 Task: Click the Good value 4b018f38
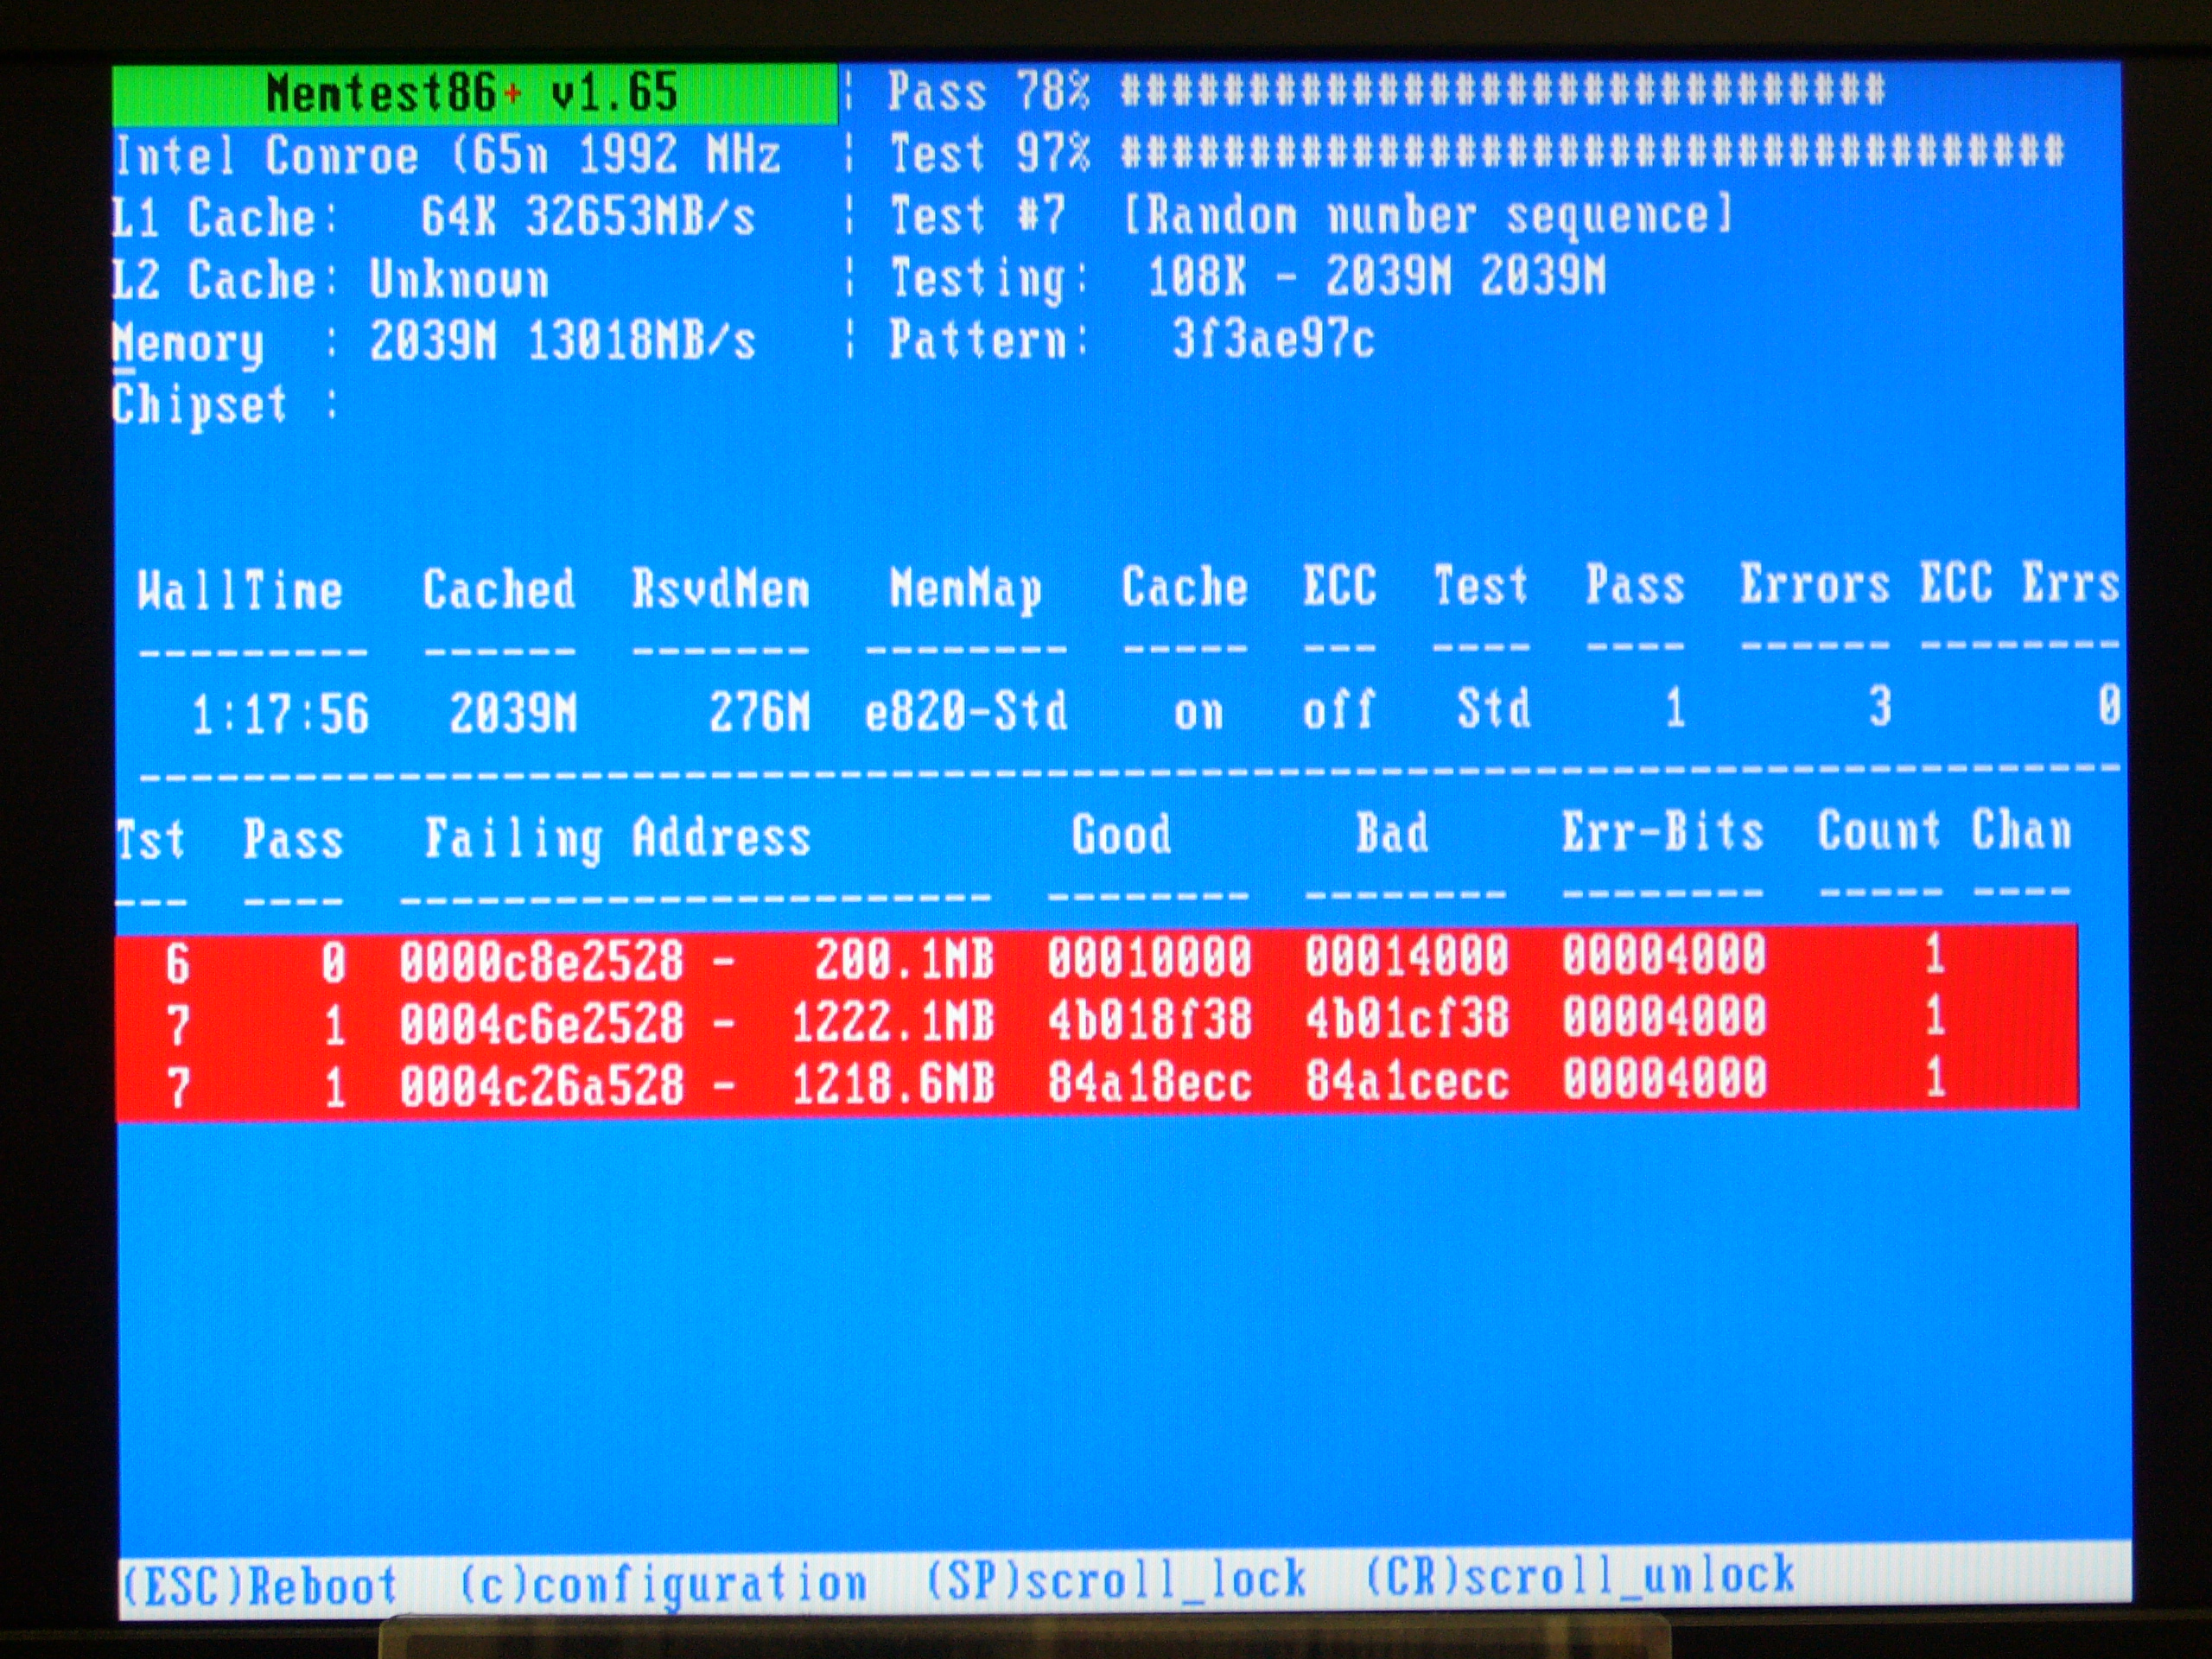[x=1149, y=1020]
